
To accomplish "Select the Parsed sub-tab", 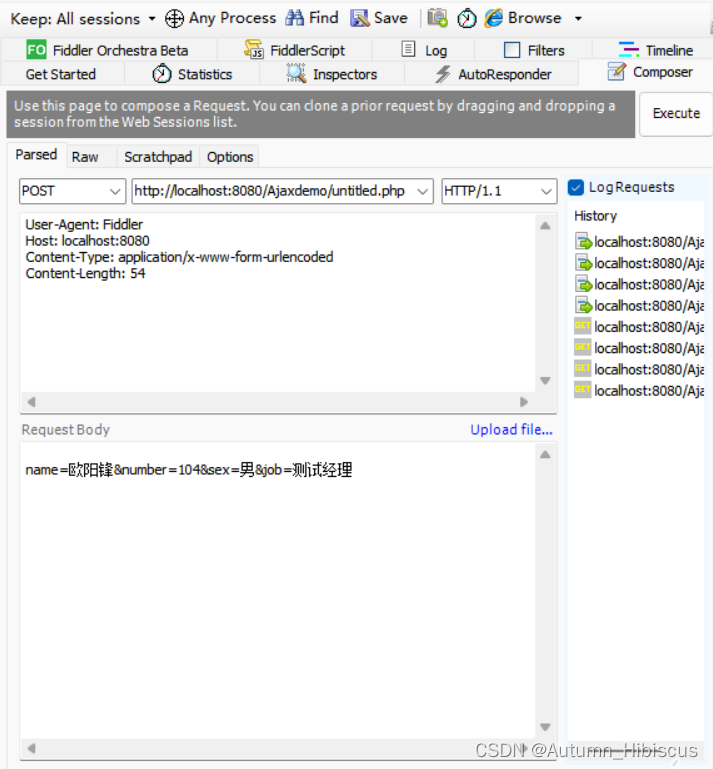I will point(36,155).
